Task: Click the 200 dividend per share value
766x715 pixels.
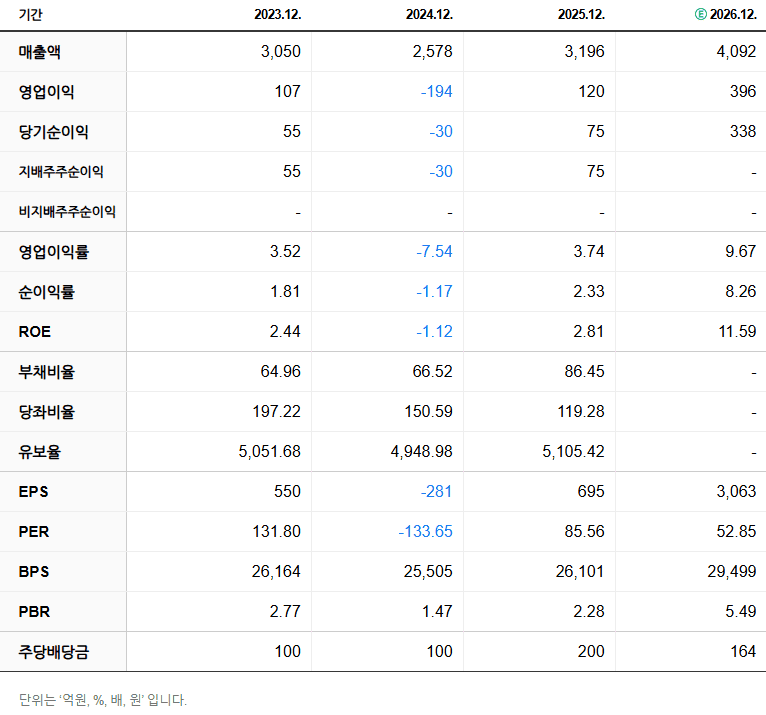Action: tap(591, 652)
